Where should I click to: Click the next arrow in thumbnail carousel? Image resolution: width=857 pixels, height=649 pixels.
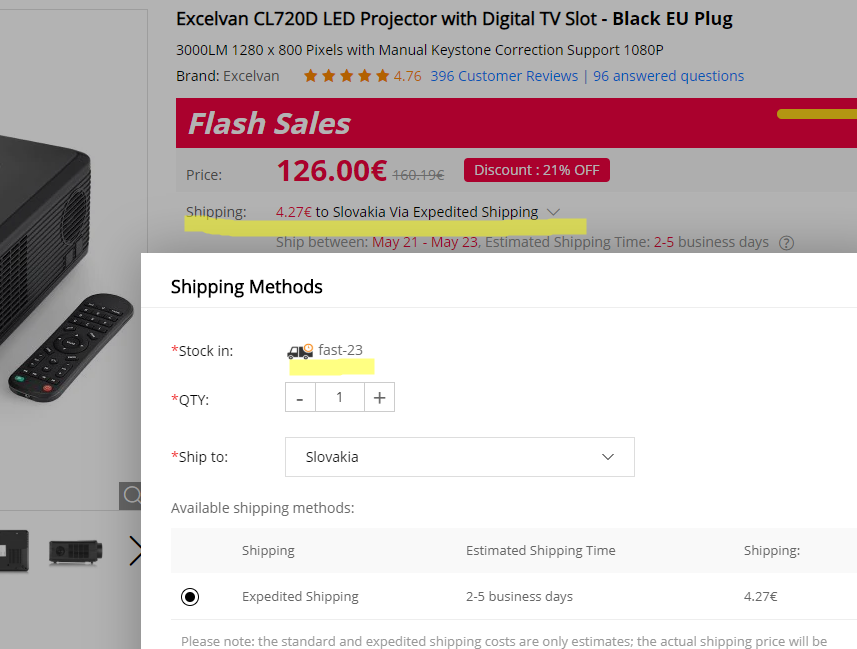point(135,551)
